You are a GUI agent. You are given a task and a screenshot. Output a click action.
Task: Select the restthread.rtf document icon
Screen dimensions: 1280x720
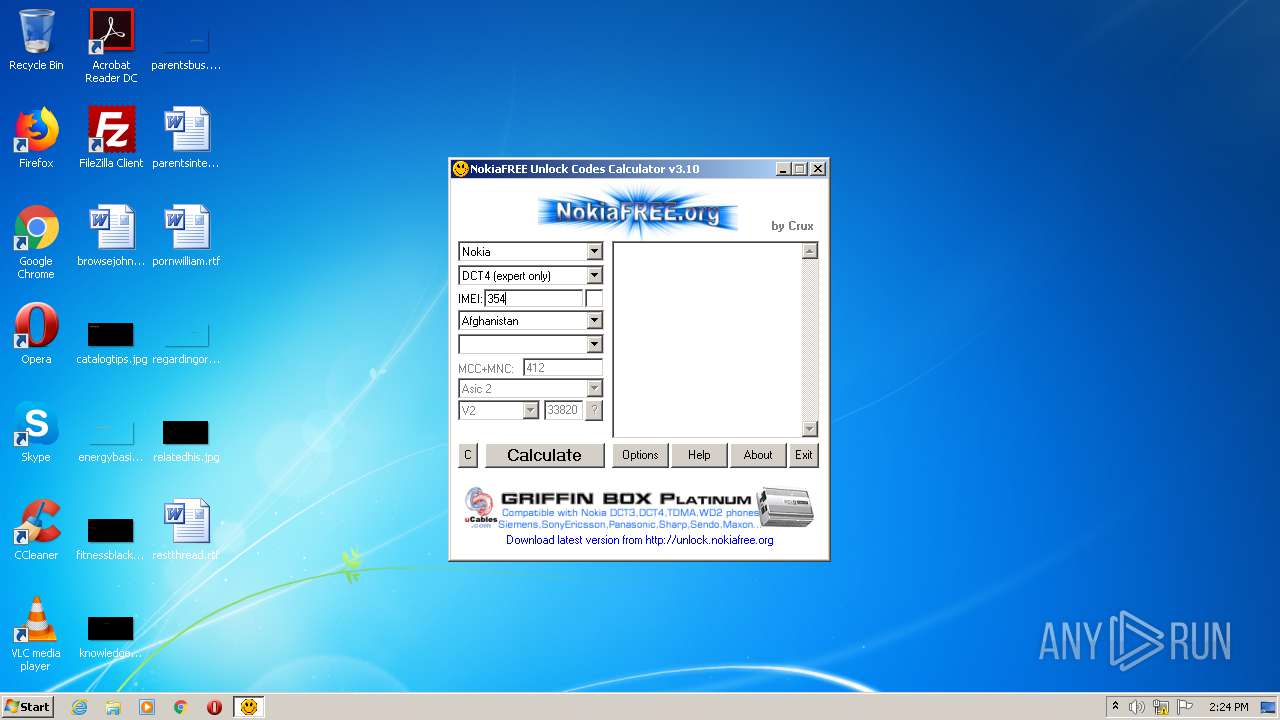186,530
